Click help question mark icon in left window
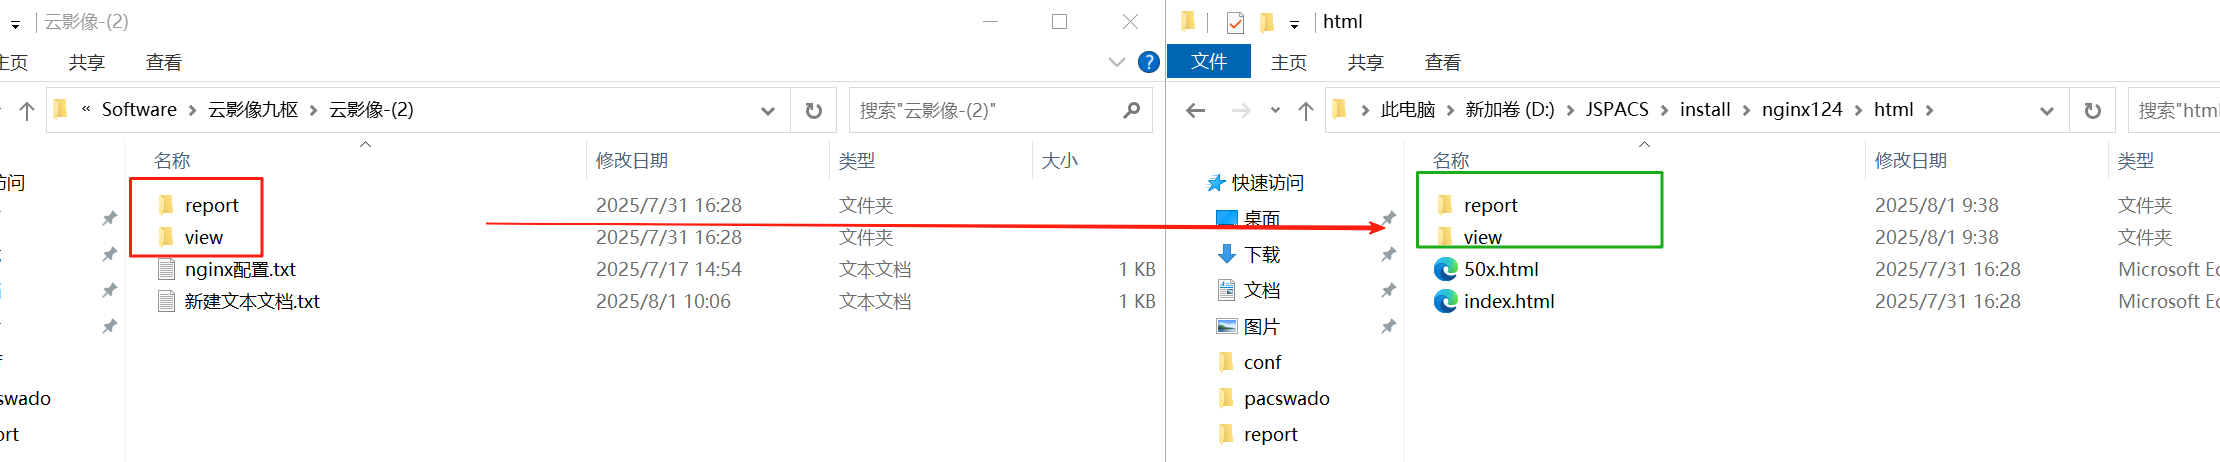The width and height of the screenshot is (2220, 462). [x=1149, y=62]
